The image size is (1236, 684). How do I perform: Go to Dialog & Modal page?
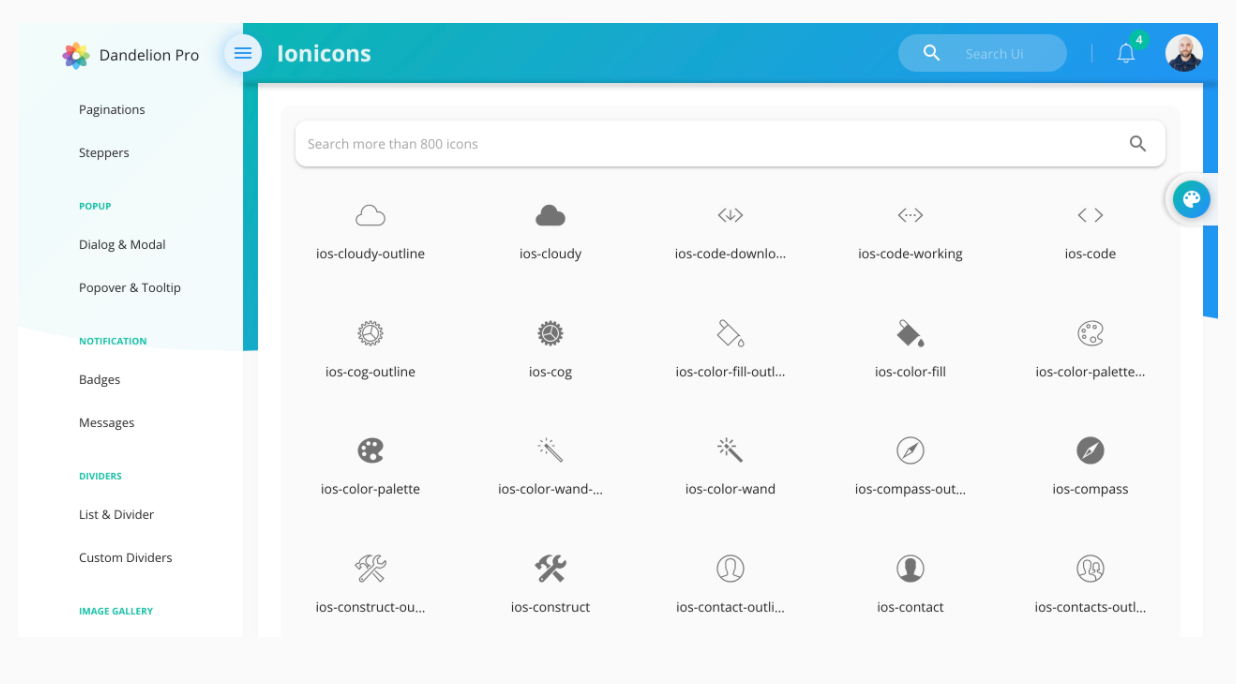(x=122, y=245)
